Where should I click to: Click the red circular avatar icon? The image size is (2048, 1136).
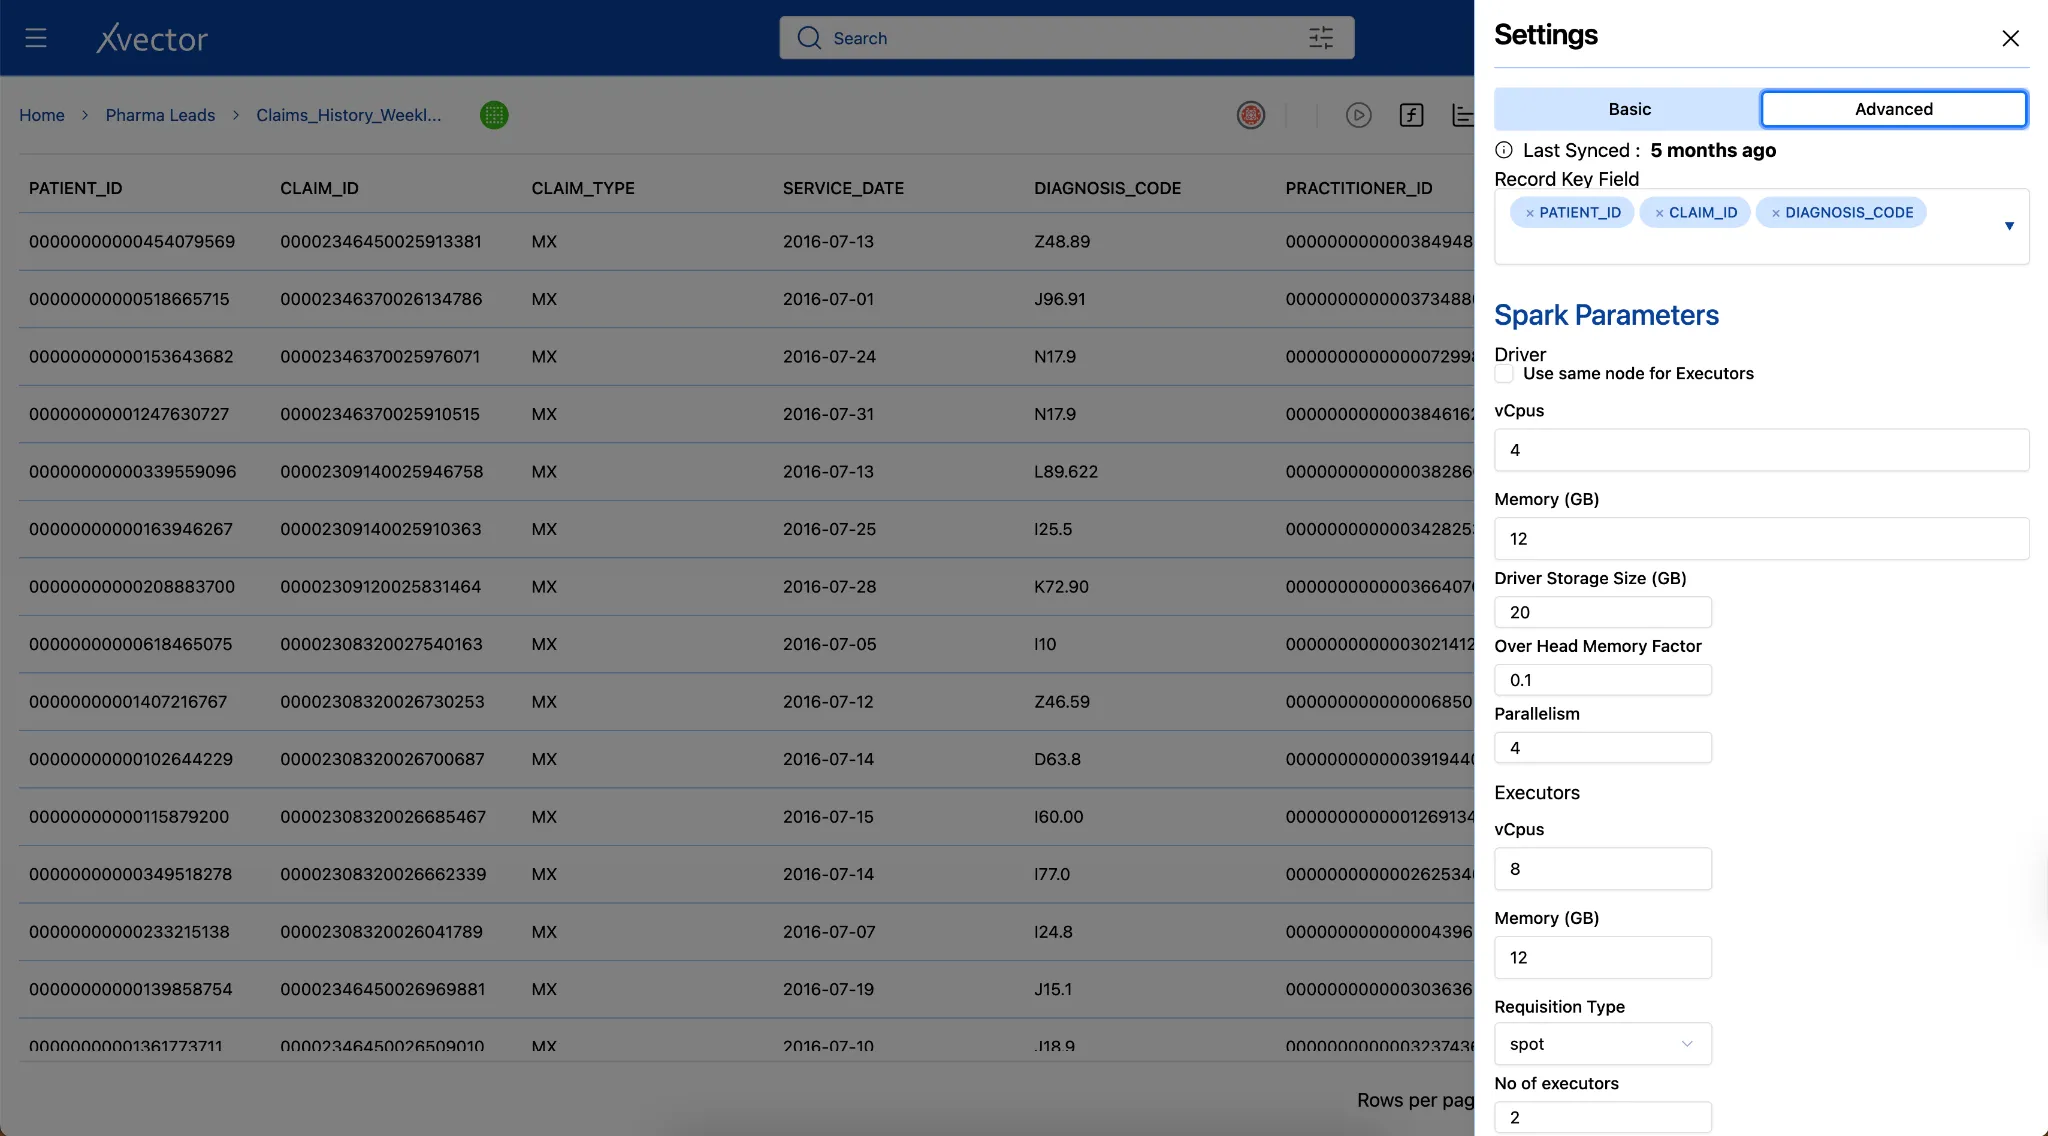(x=1251, y=115)
